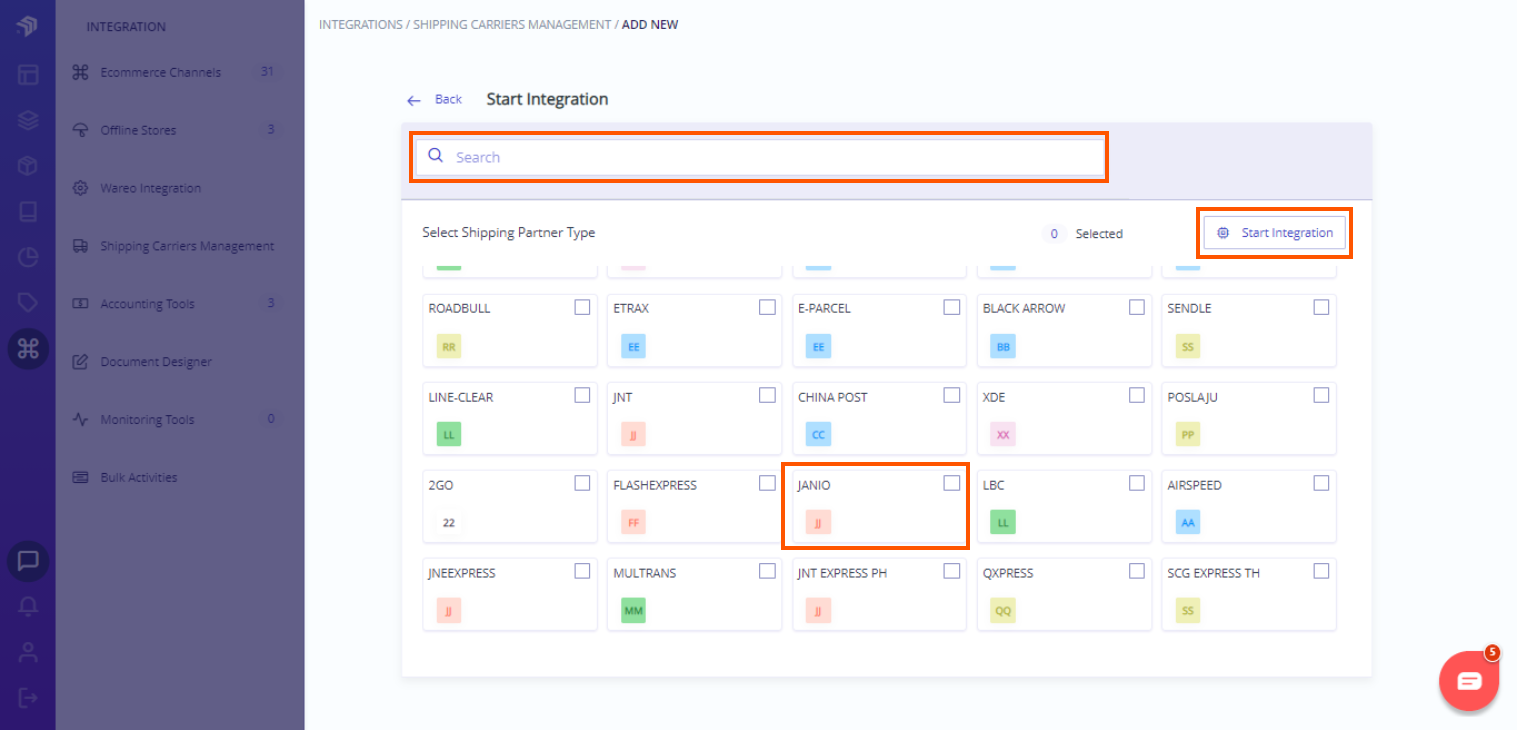Click the FF badge on Flashexpress card
The image size is (1517, 730).
click(633, 522)
